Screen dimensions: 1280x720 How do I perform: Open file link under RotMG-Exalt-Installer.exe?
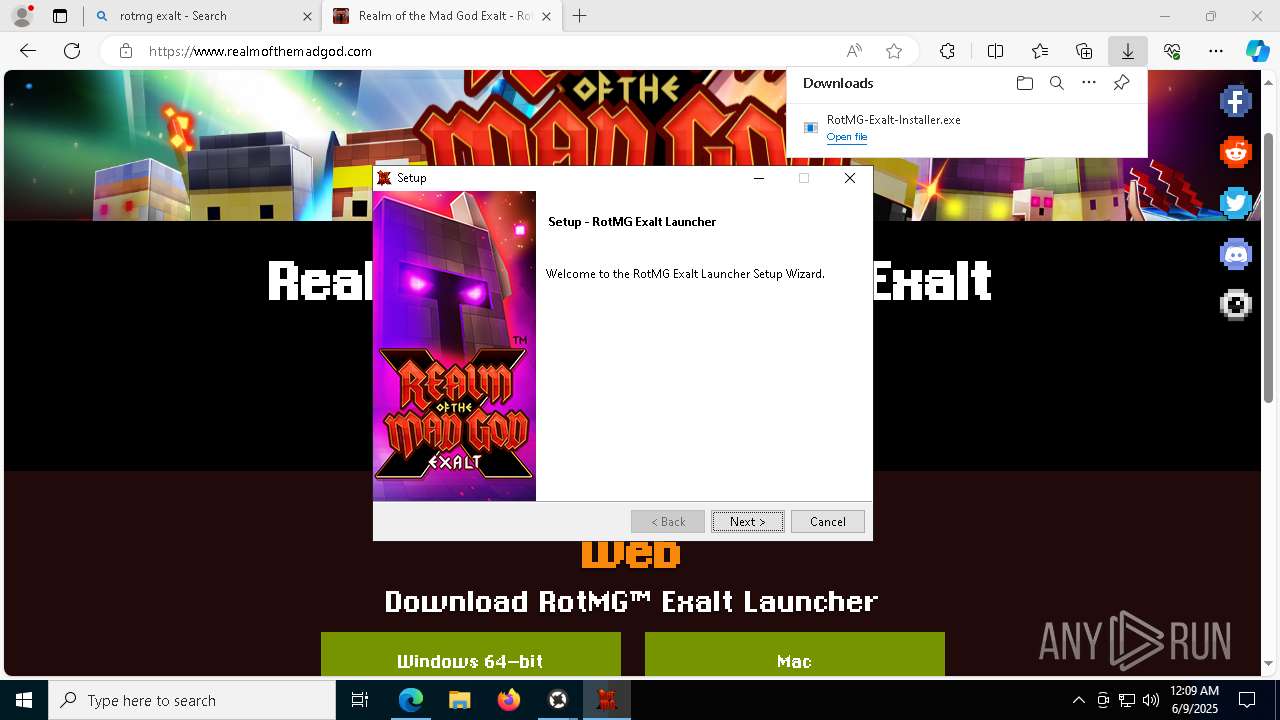(847, 137)
